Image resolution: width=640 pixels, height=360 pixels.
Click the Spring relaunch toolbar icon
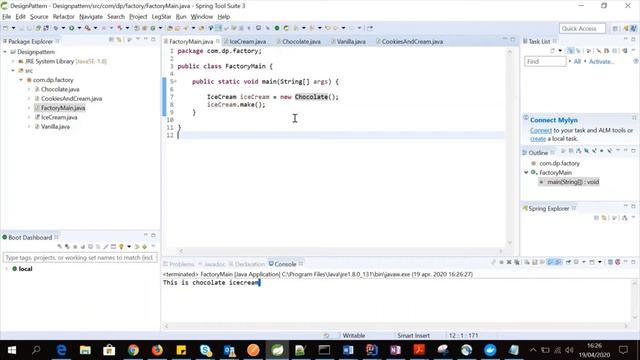pos(286,28)
